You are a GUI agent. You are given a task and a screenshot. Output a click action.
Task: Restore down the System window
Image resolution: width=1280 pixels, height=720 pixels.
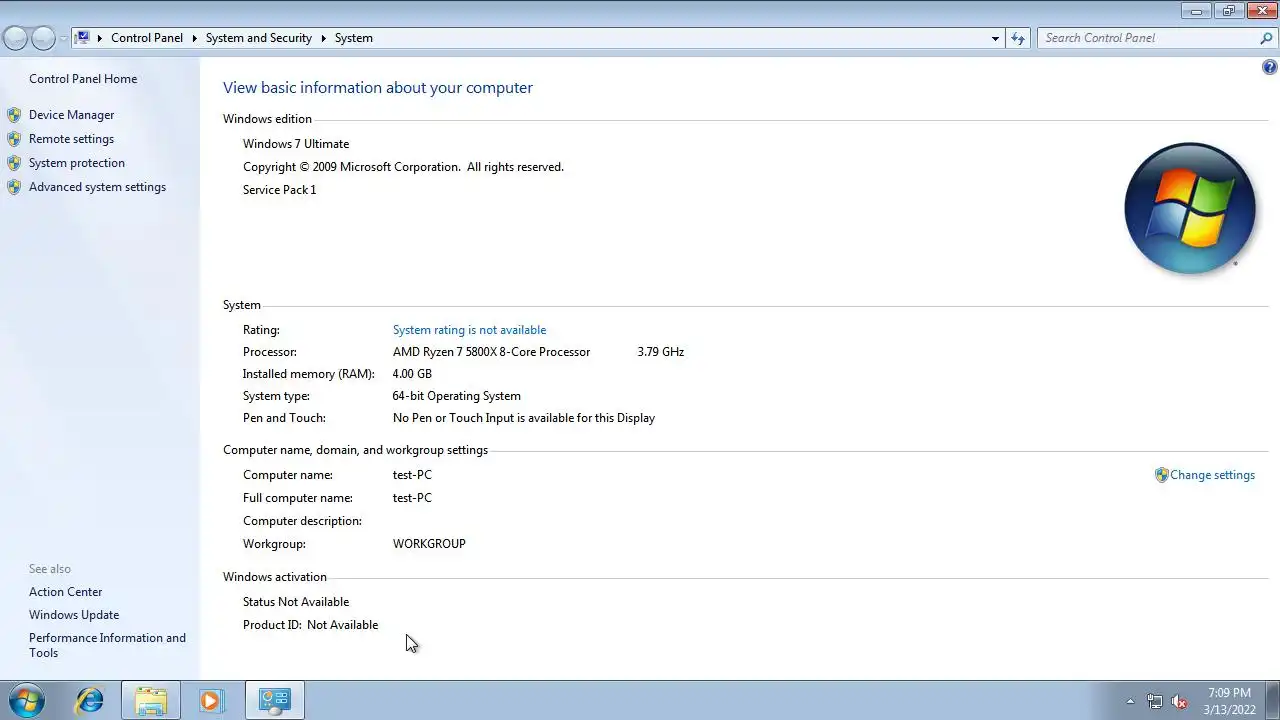(1227, 11)
